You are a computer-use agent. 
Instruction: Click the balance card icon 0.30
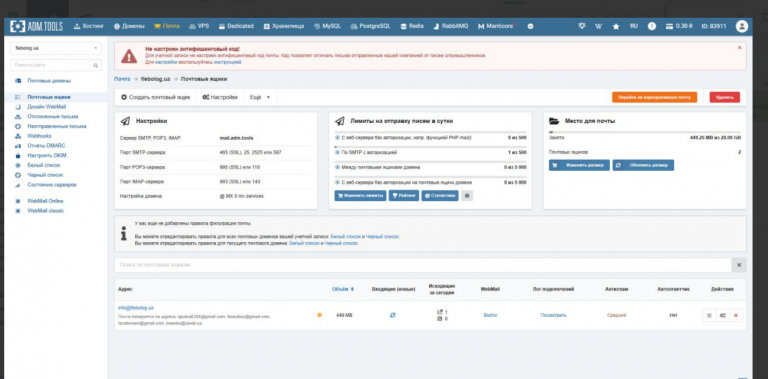pos(679,26)
